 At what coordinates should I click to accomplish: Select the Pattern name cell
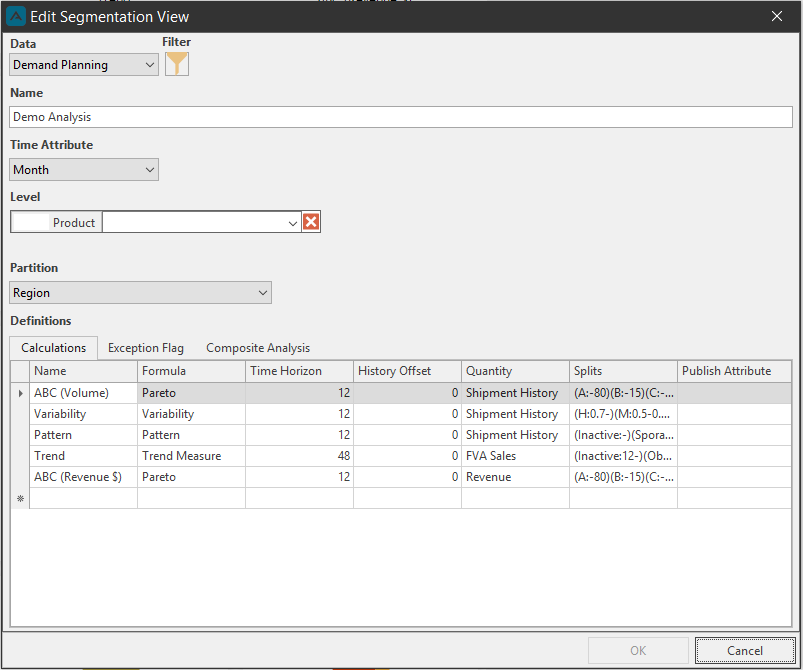click(83, 435)
